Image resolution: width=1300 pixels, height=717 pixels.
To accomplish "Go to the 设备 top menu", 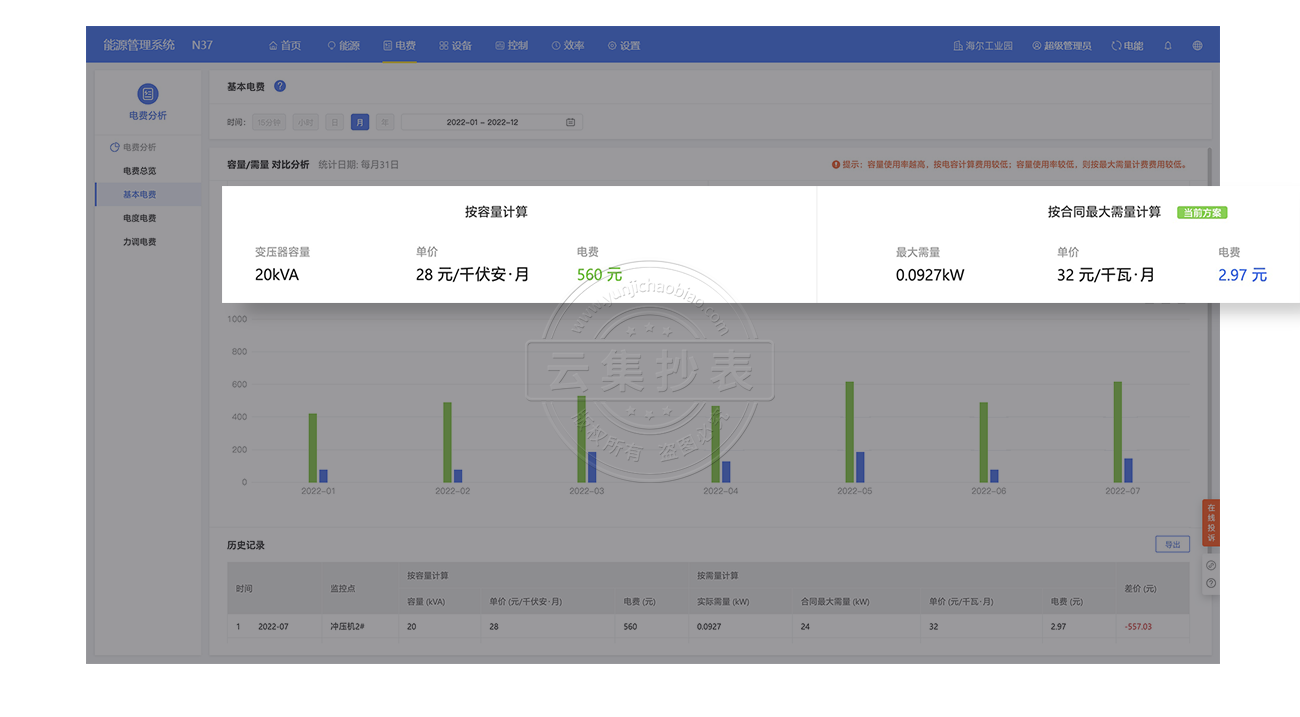I will [455, 46].
